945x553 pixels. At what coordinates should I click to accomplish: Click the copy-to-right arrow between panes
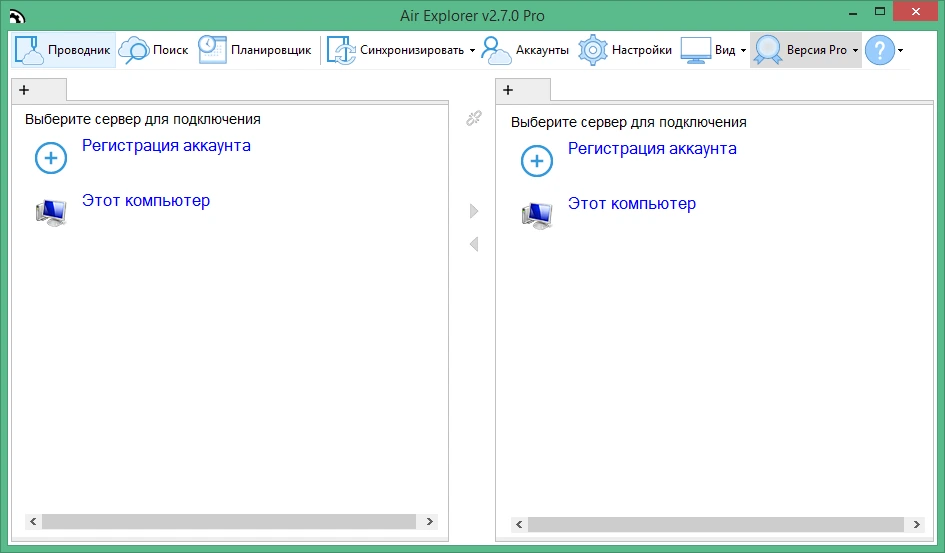pyautogui.click(x=474, y=211)
